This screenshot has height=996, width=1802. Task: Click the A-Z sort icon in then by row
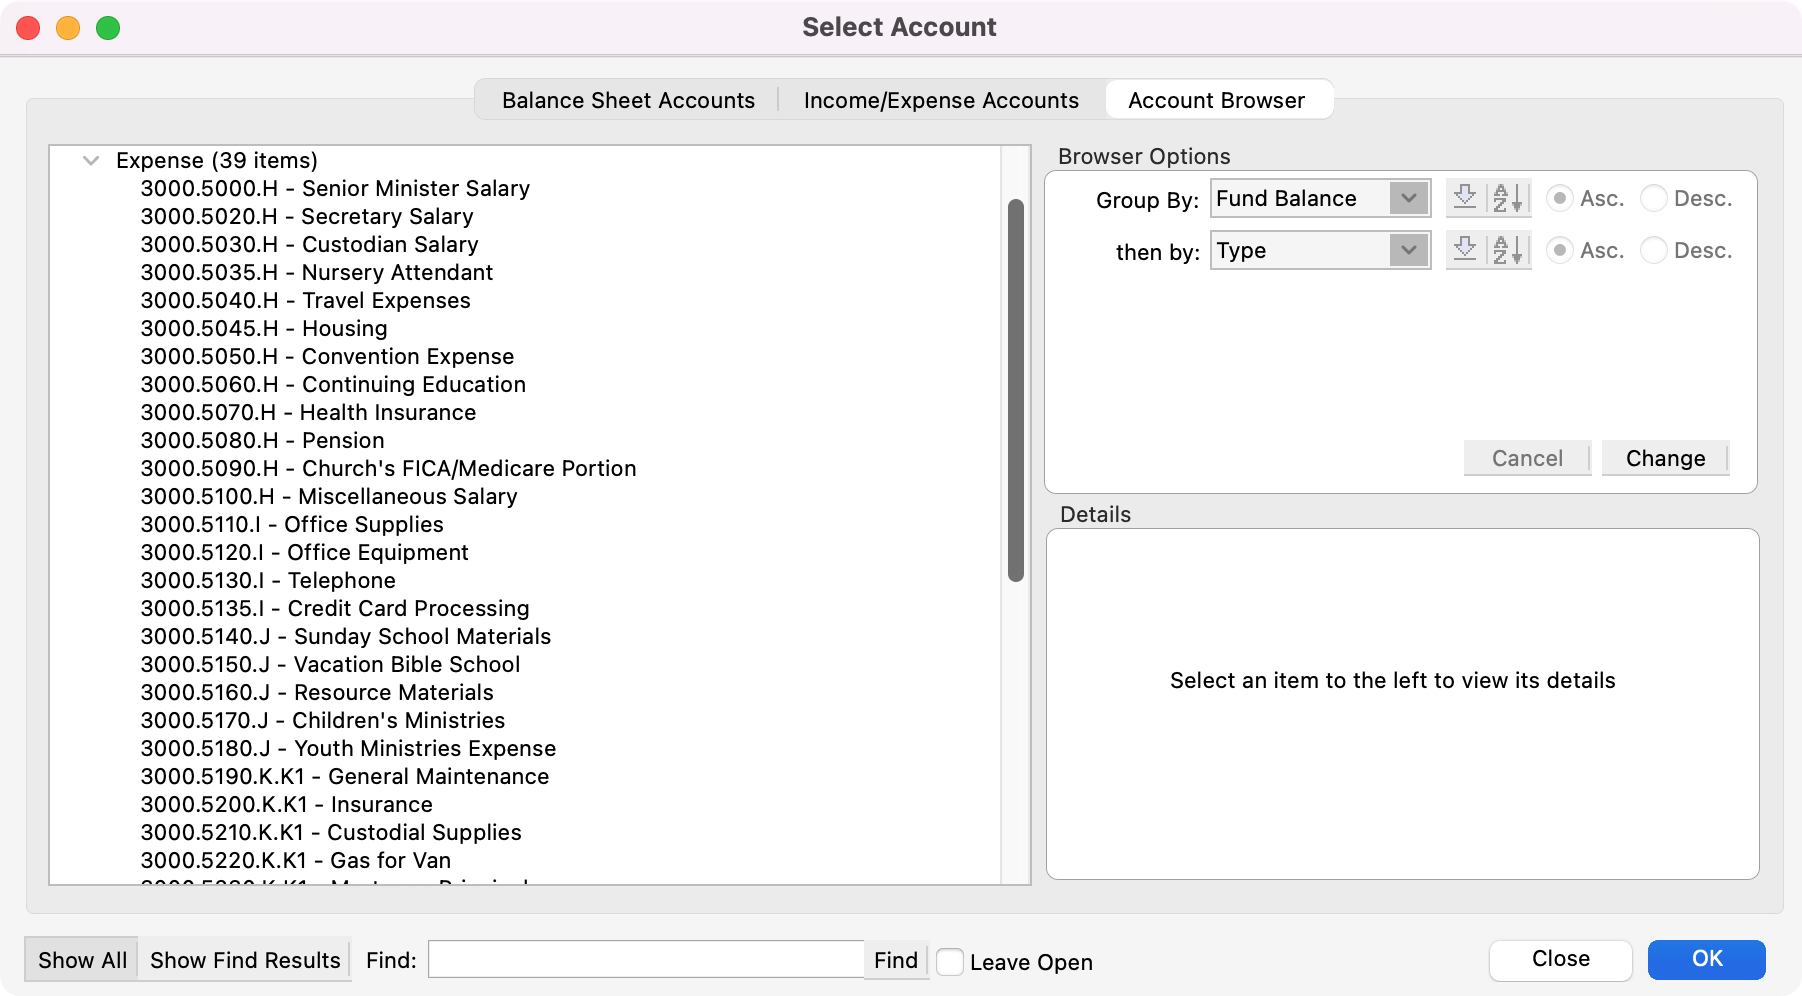tap(1508, 250)
